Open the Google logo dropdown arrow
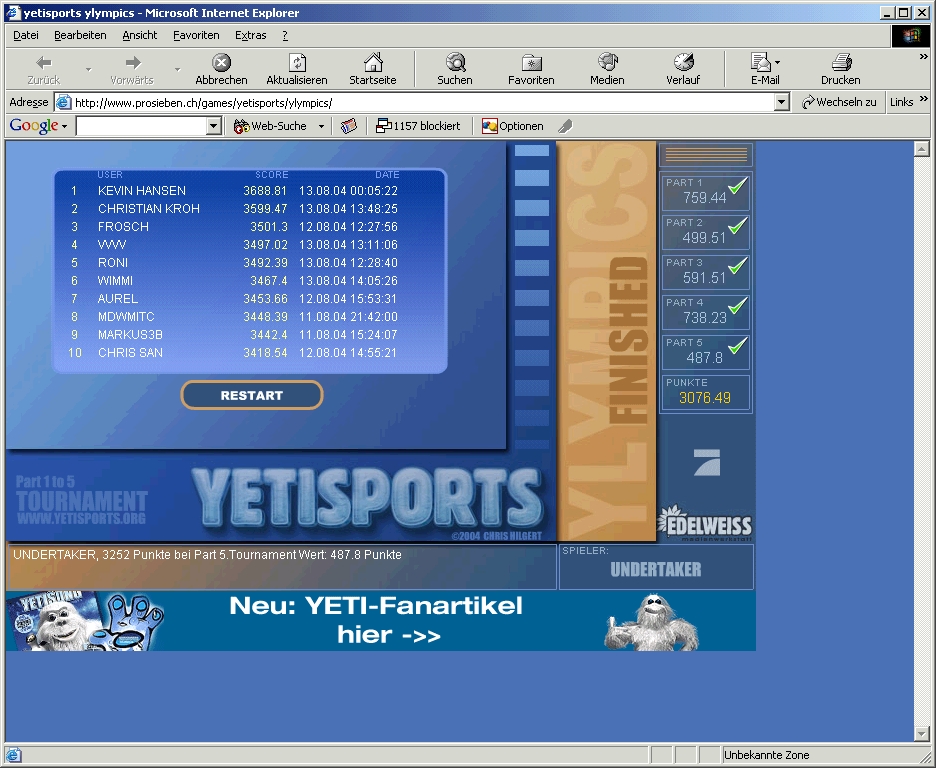The height and width of the screenshot is (768, 936). point(64,127)
